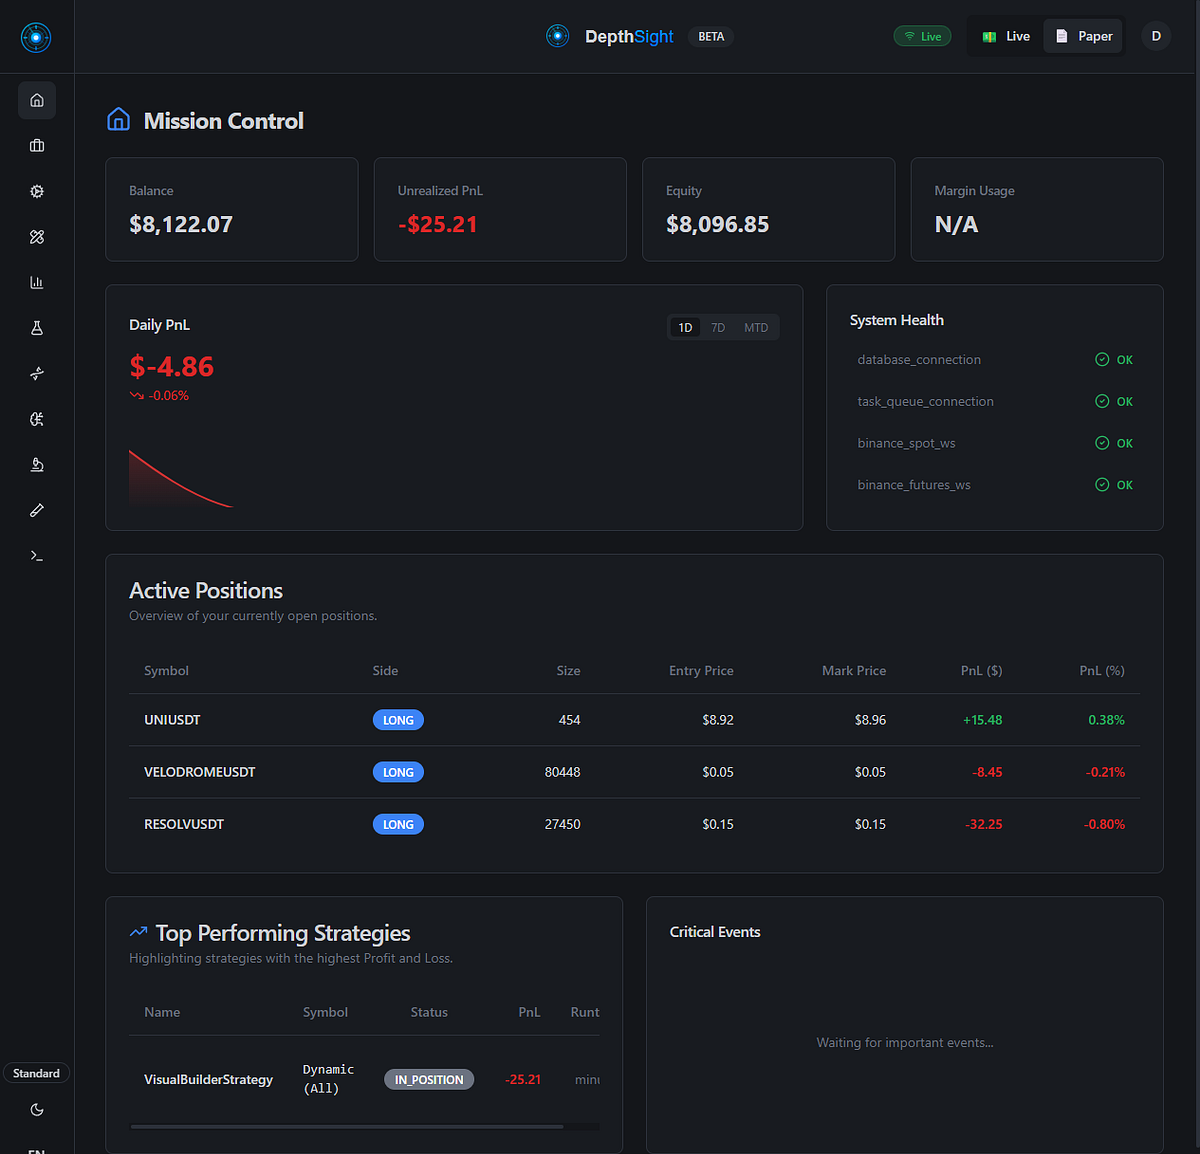Toggle dark mode with the moon icon
The image size is (1200, 1154).
point(36,1109)
